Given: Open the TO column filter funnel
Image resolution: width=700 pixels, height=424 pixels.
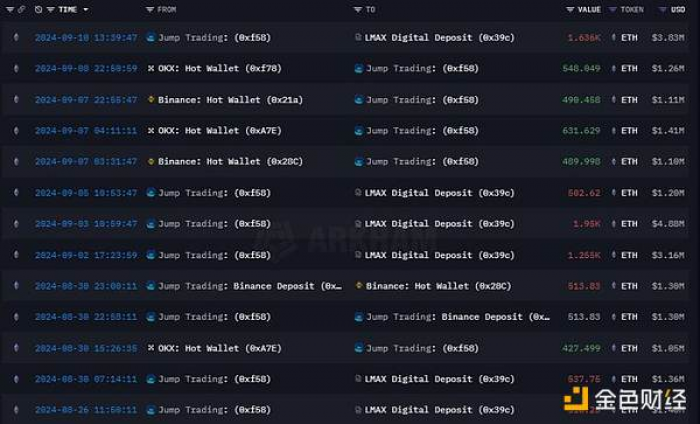Looking at the screenshot, I should point(358,9).
